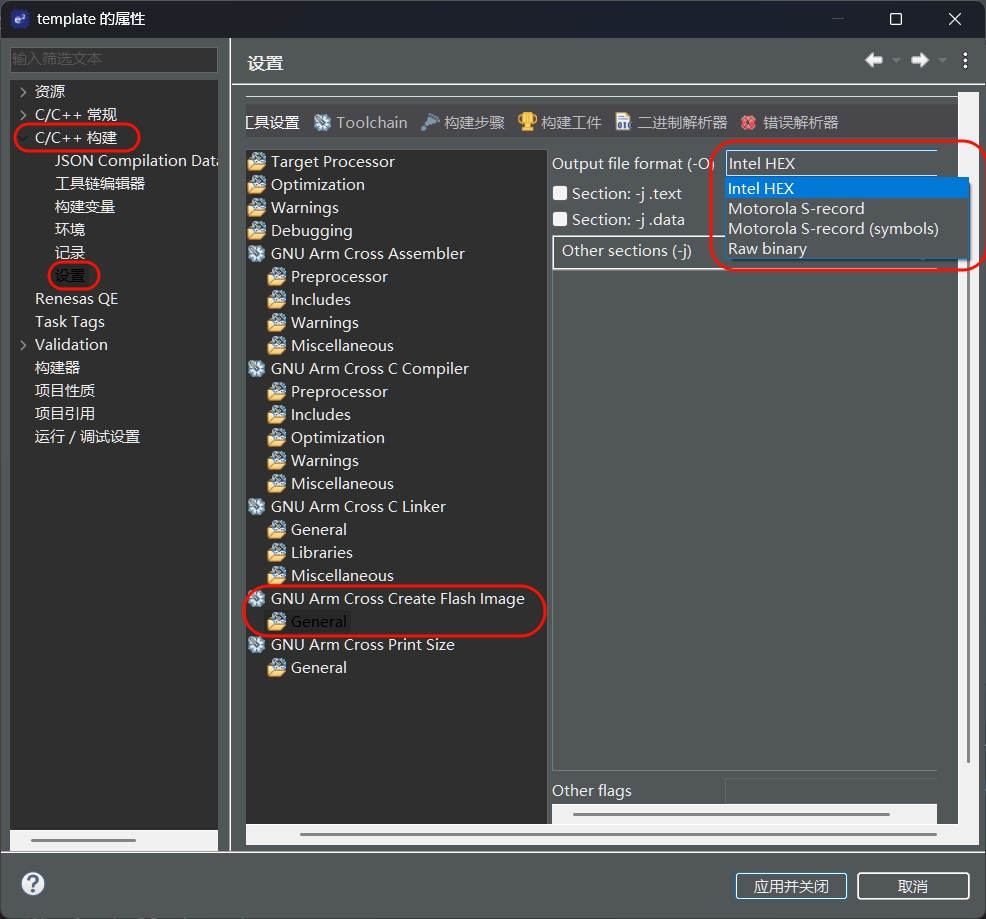Click the 应用并关闭 button

point(791,886)
